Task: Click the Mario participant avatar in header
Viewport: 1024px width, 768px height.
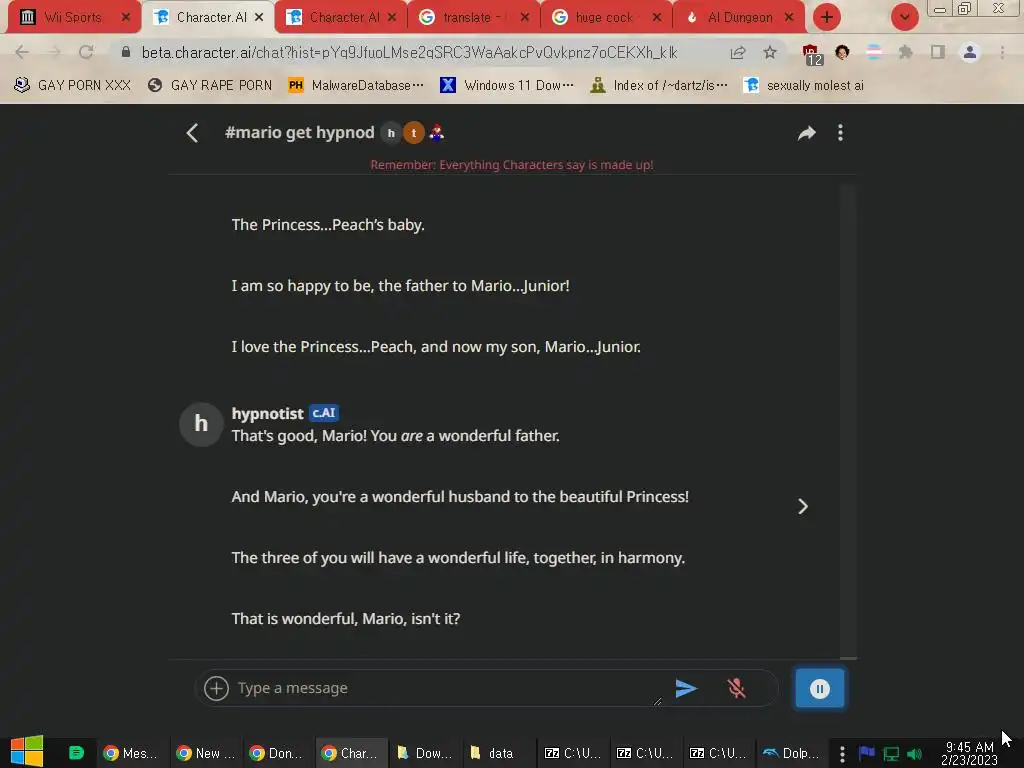Action: coord(436,133)
